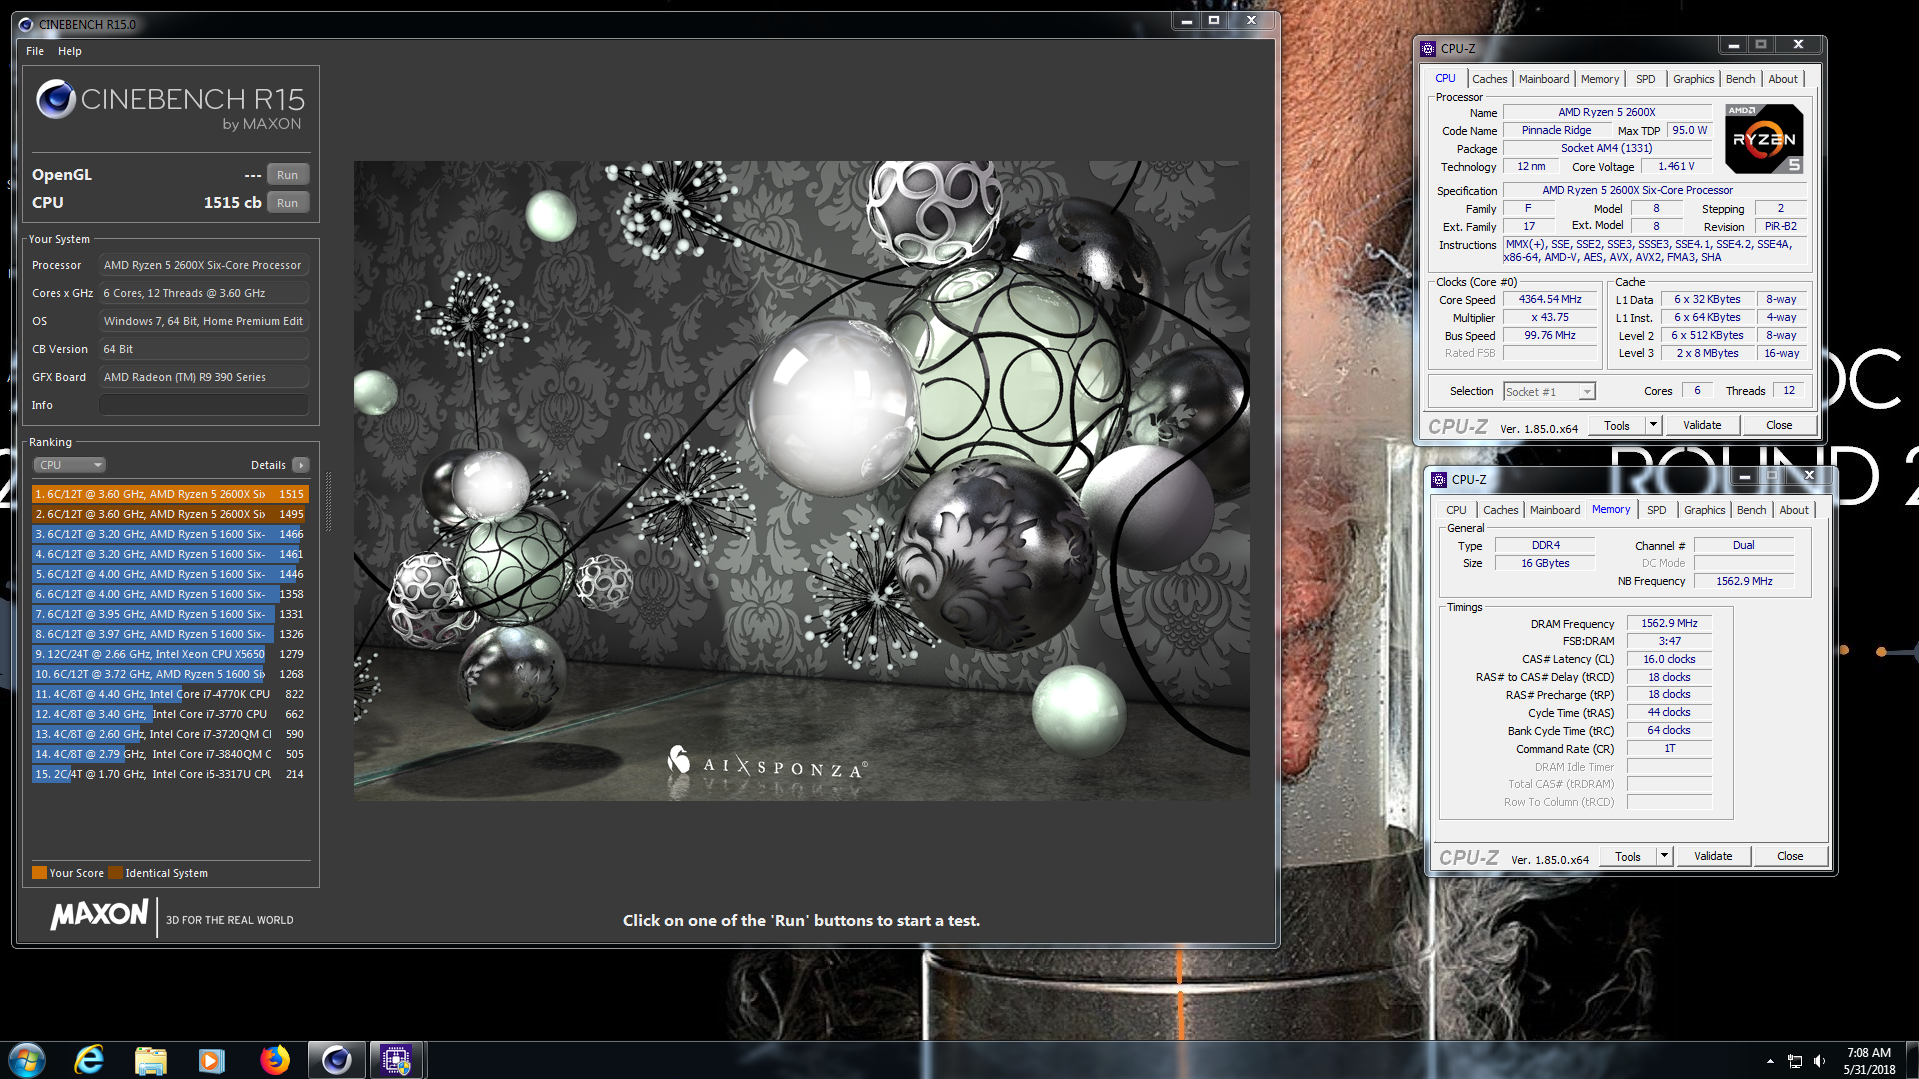Click Cinebench title bar app icon
This screenshot has height=1079, width=1919.
26,24
